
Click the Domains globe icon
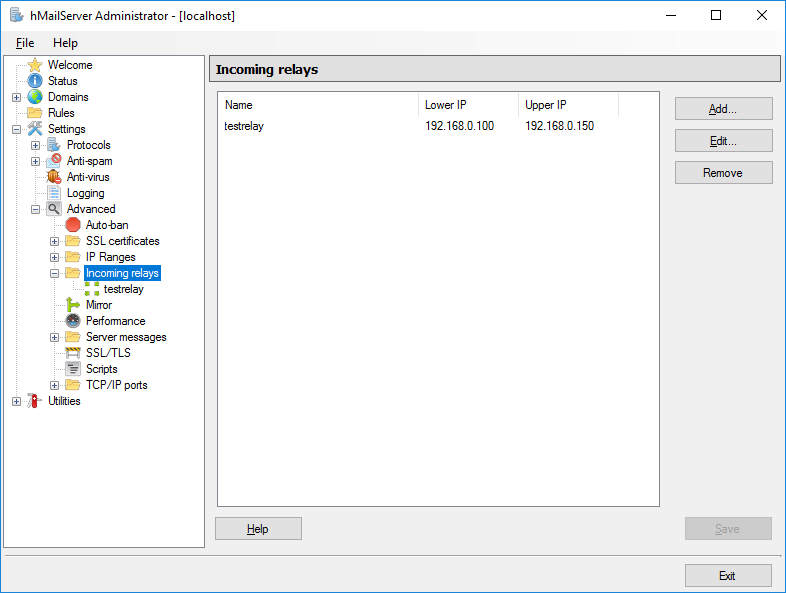coord(35,97)
